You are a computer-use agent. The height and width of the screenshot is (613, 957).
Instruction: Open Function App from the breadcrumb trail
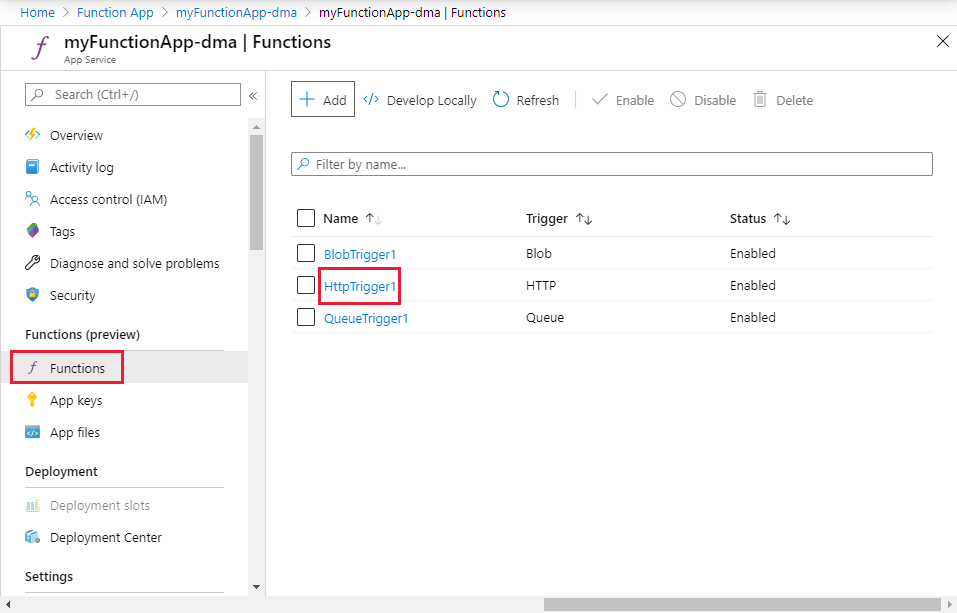pyautogui.click(x=114, y=12)
